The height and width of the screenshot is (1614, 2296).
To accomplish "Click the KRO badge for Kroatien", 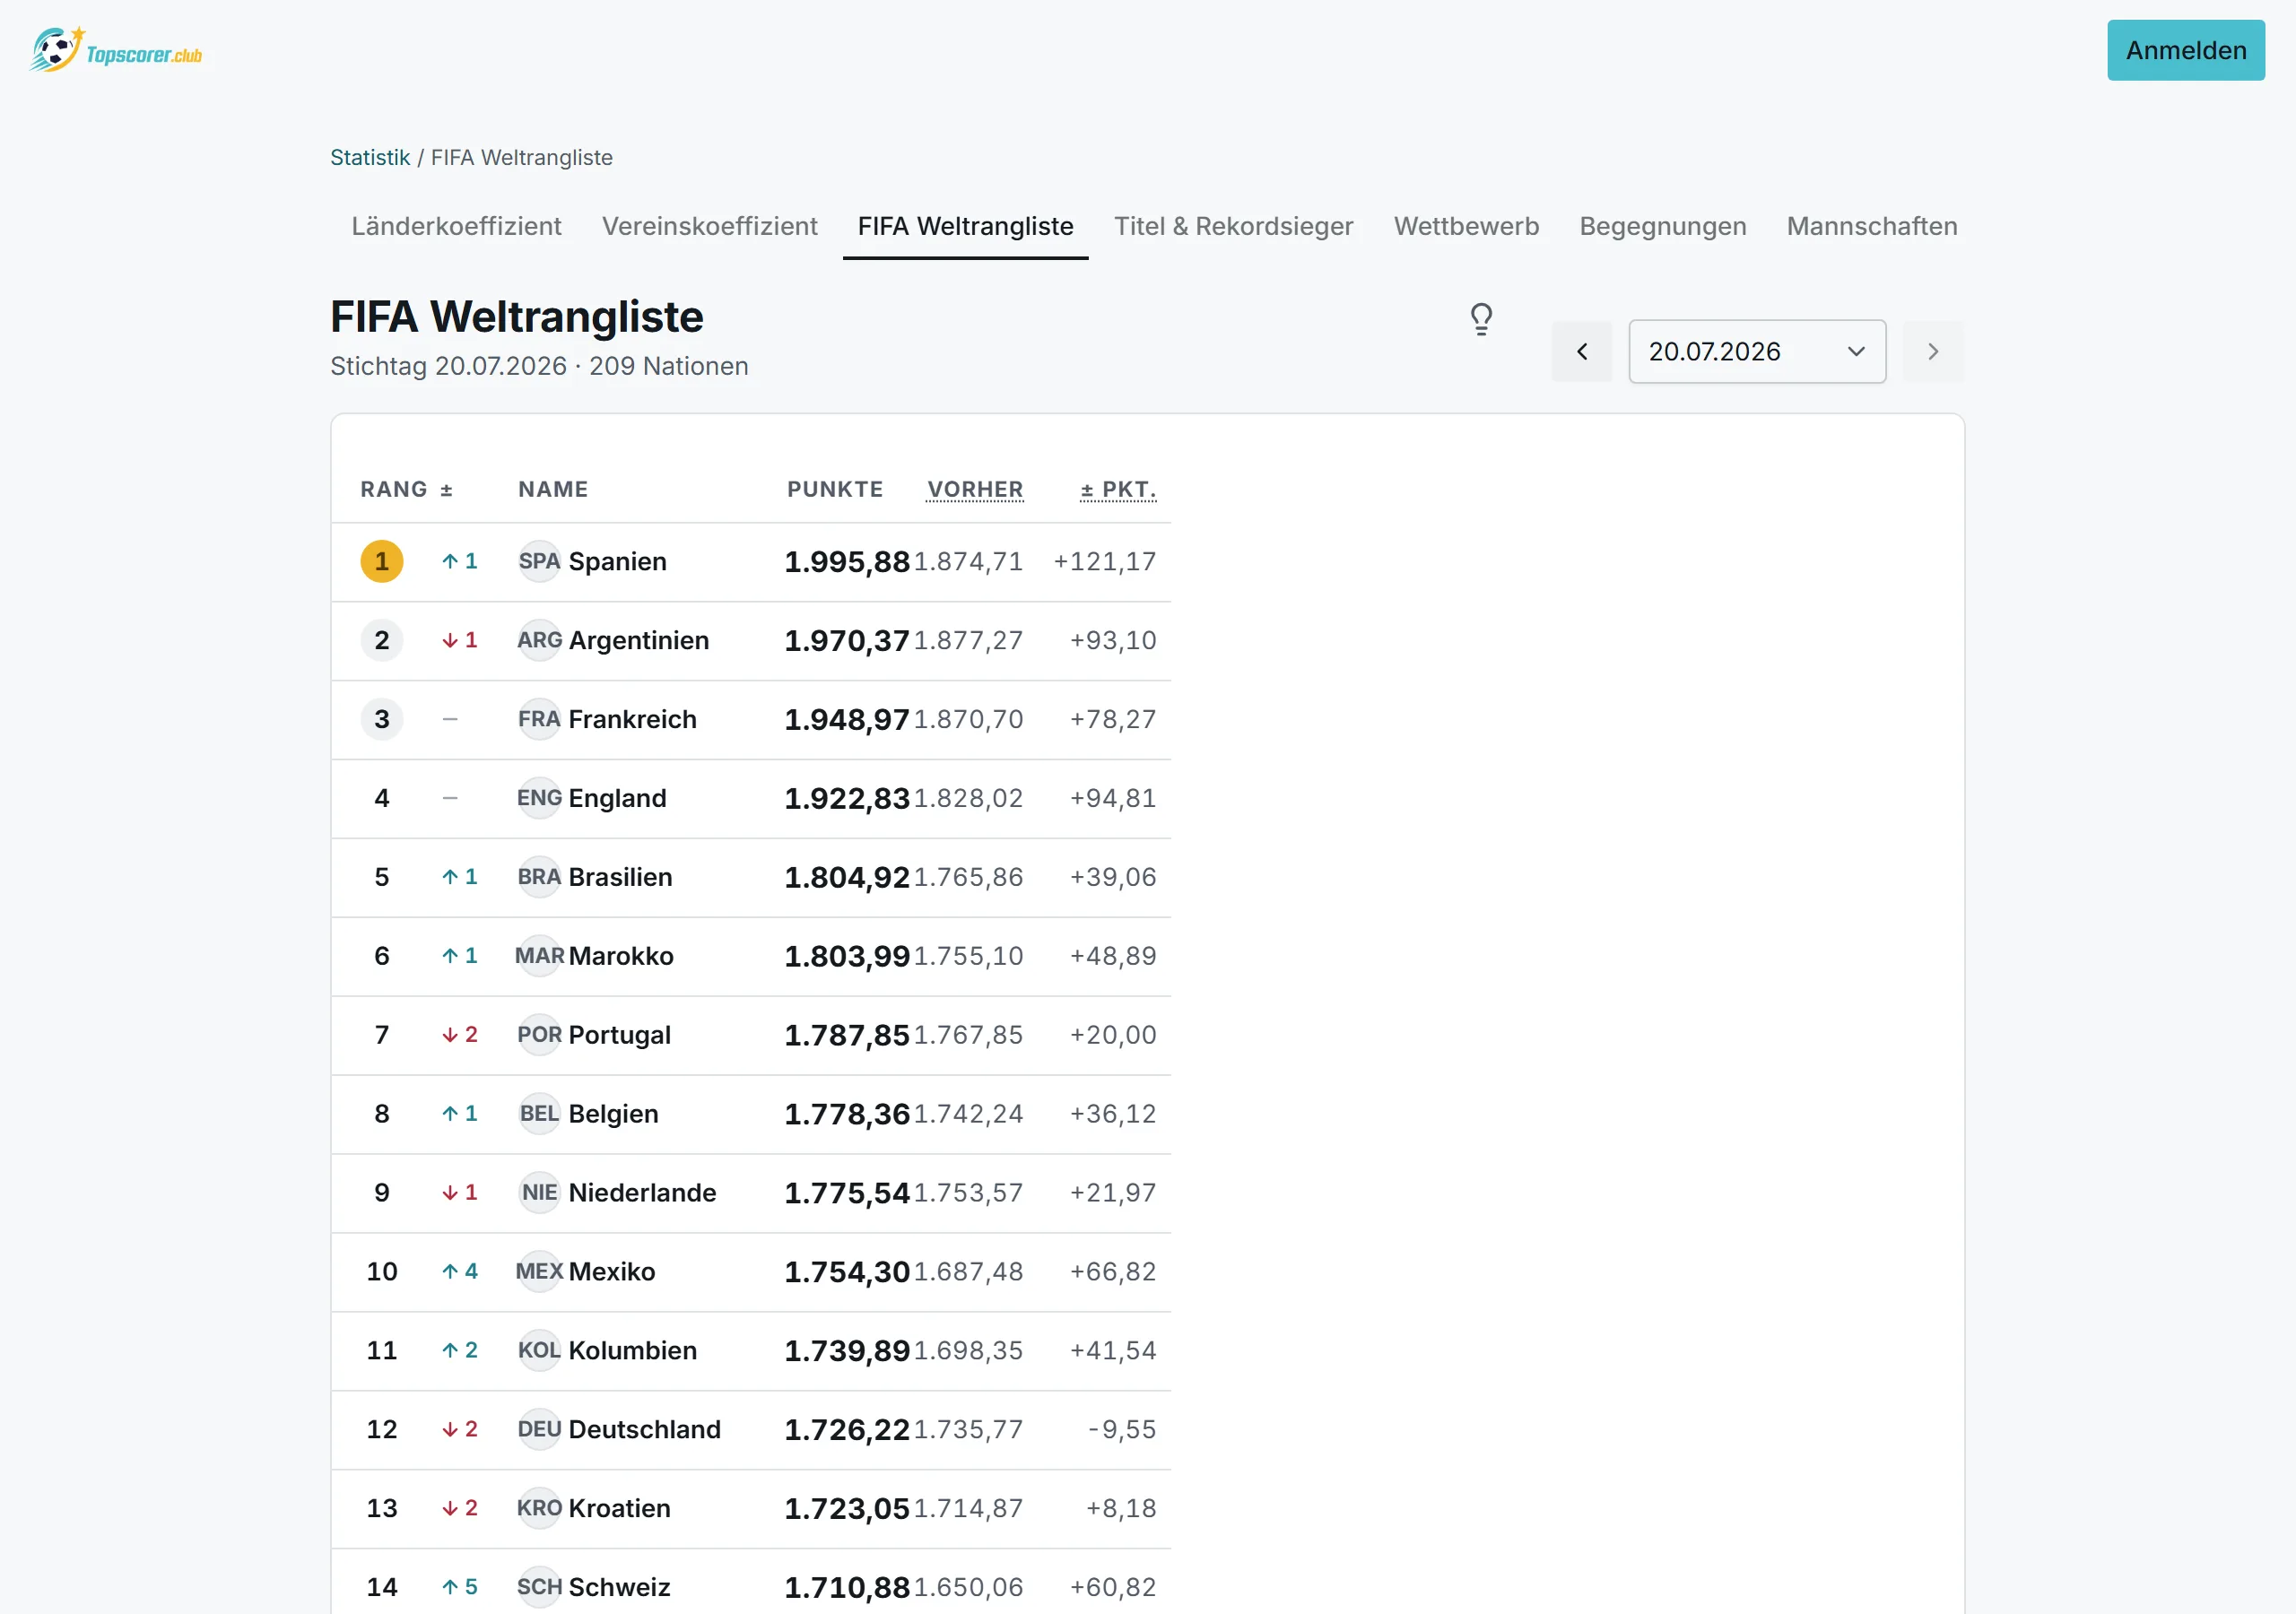I will coord(539,1509).
